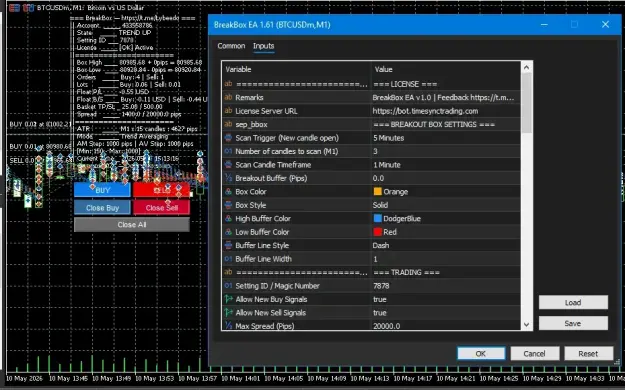Click the 'BUY 0.02 at' order label on chart
625x390 pixels.
coord(40,124)
